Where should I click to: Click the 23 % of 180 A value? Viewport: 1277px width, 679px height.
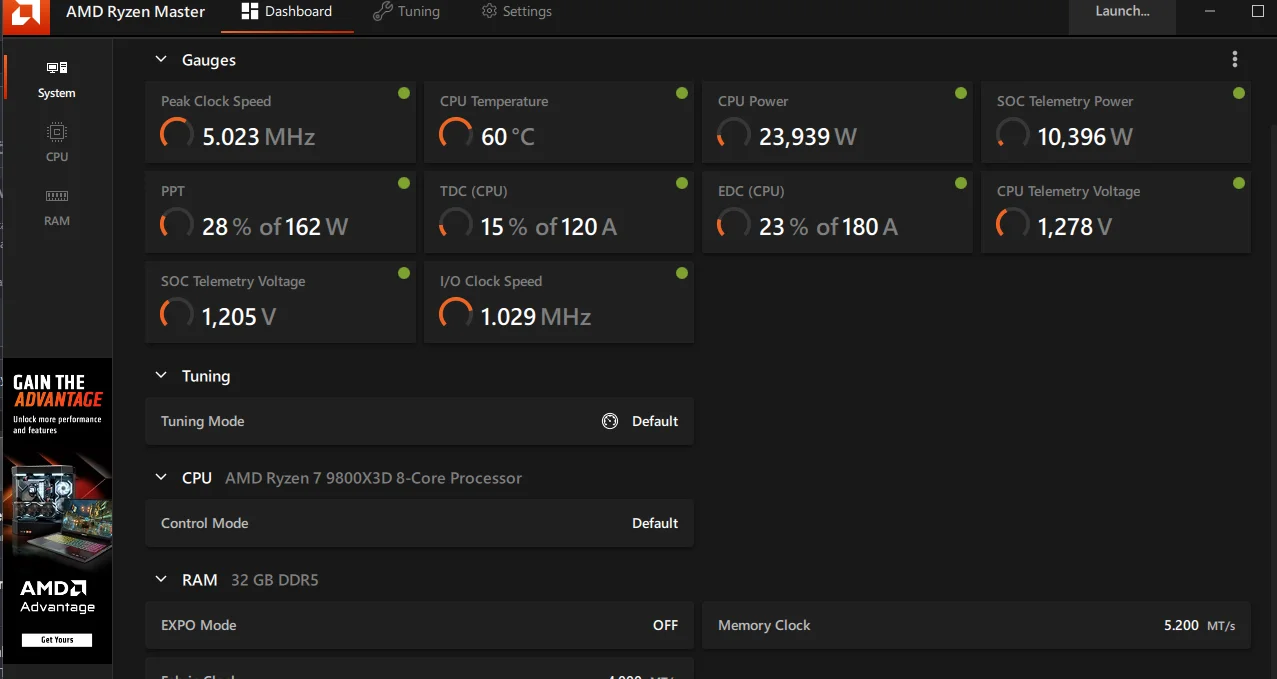click(x=829, y=227)
